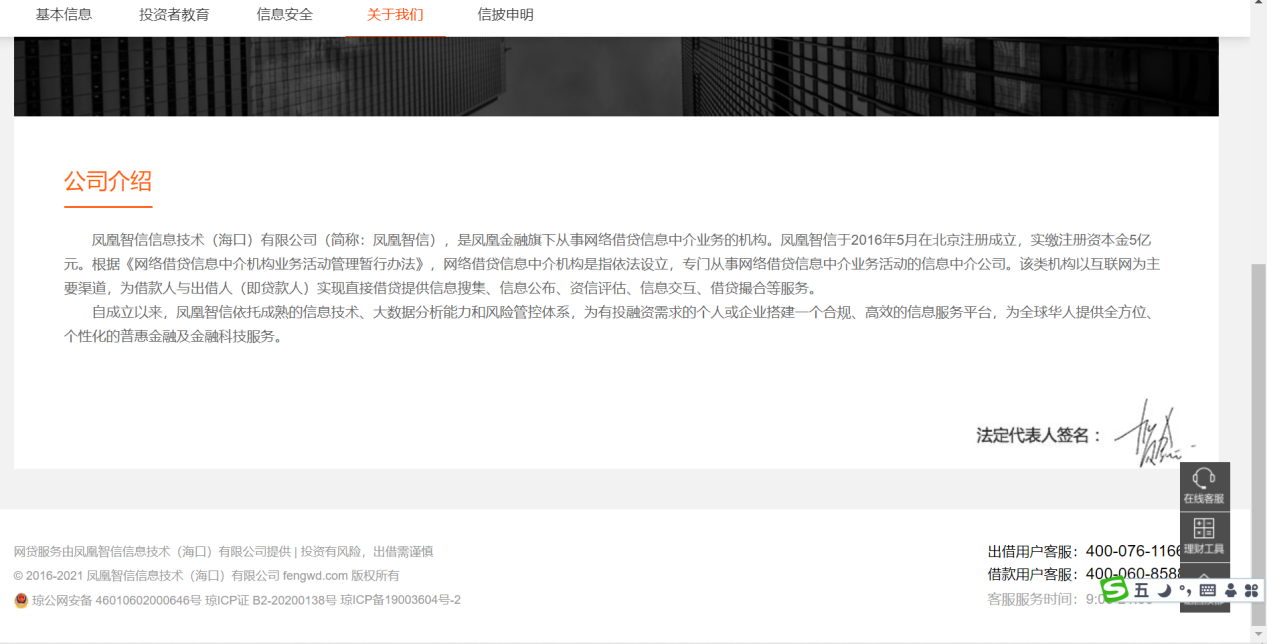Click the IME user account icon

(1230, 591)
